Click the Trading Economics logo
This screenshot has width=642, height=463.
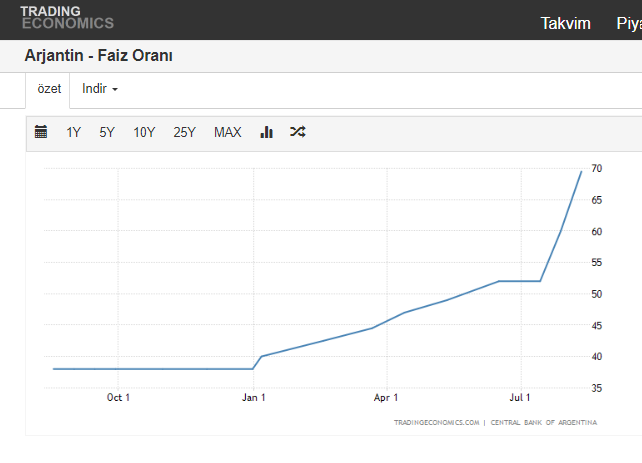[x=66, y=18]
